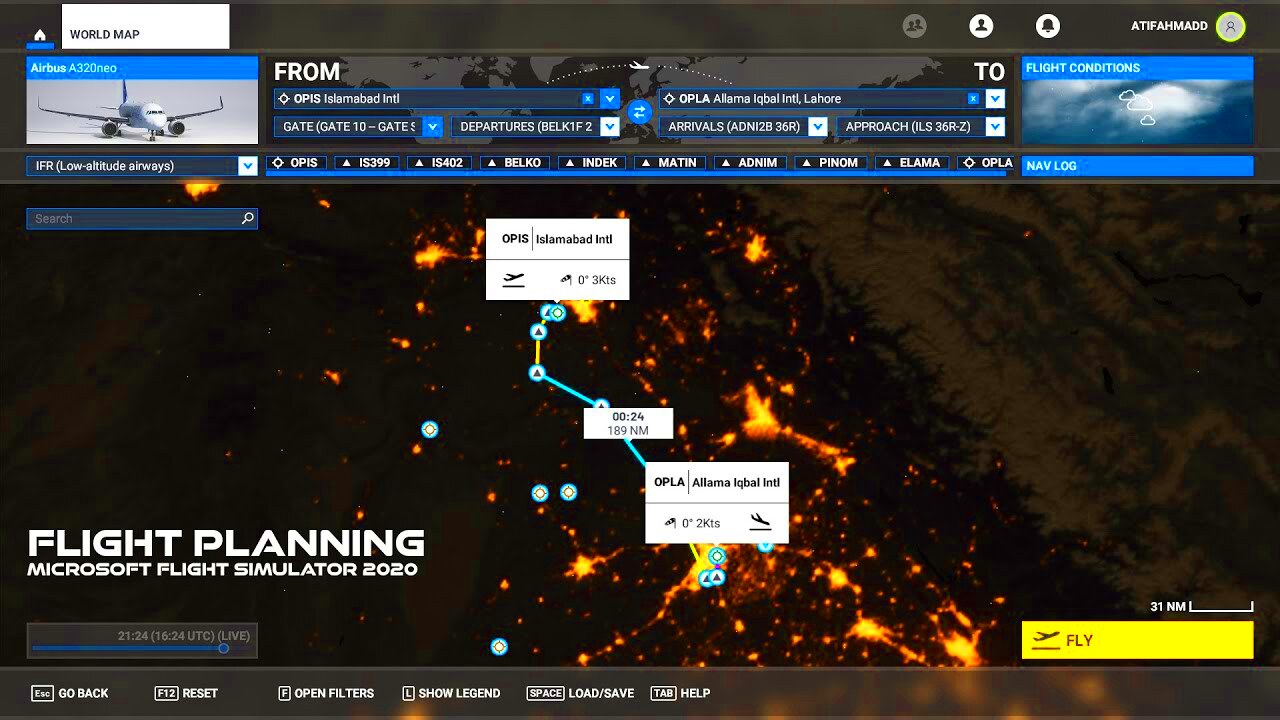Image resolution: width=1280 pixels, height=720 pixels.
Task: Click the 31 NM map scale
Action: click(x=1201, y=607)
